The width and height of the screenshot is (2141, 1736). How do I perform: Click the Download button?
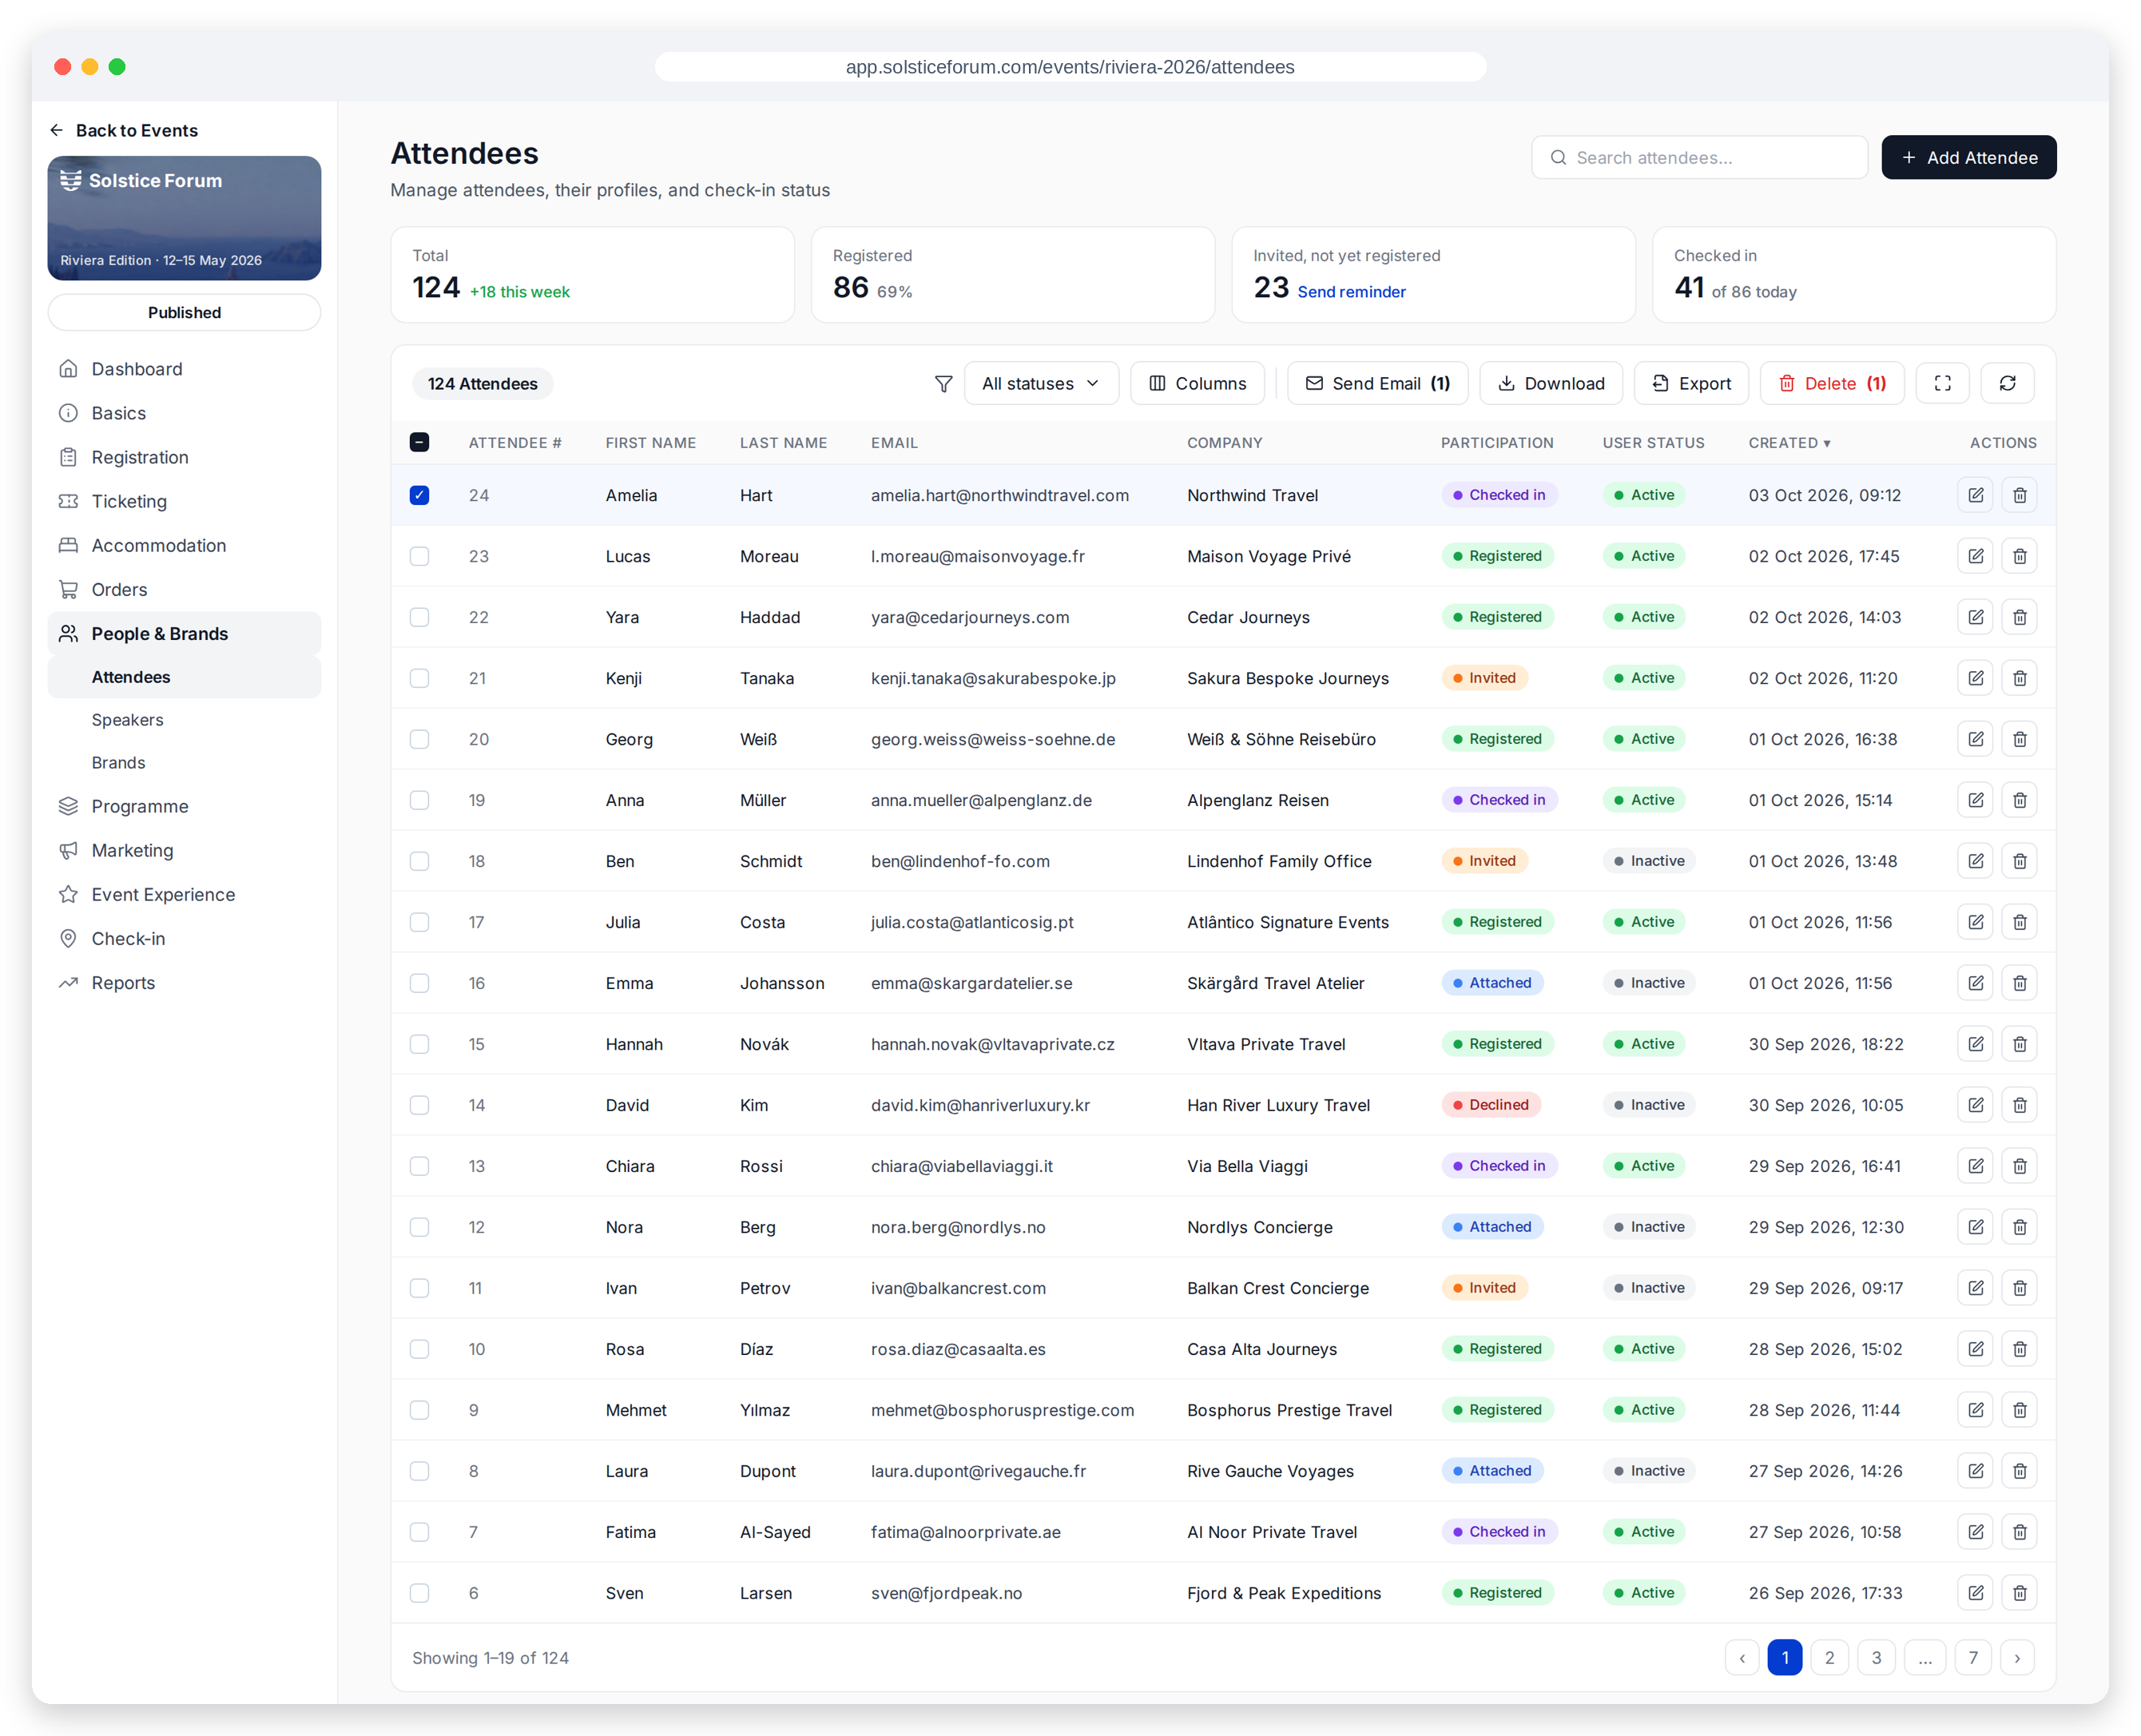click(1549, 384)
